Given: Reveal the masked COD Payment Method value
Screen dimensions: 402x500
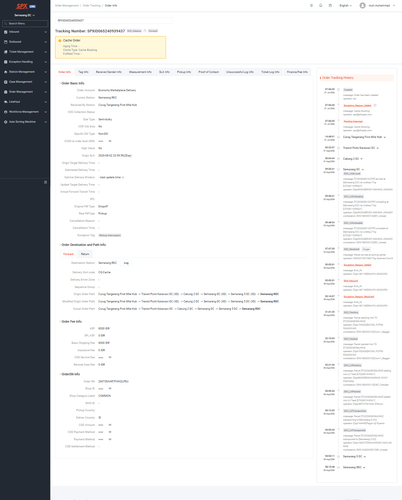Looking at the screenshot, I should tap(110, 432).
